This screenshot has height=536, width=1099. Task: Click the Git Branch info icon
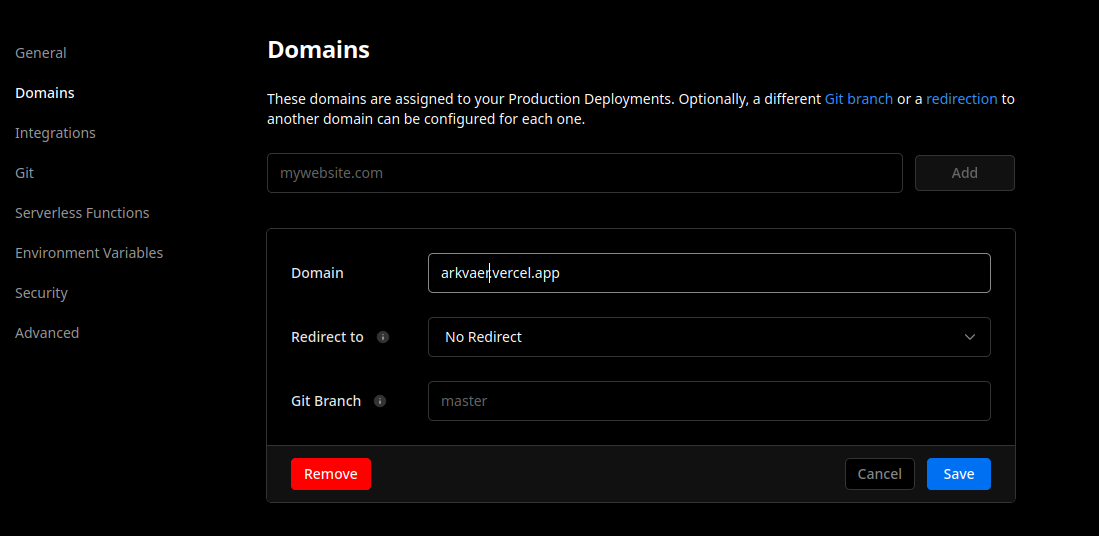[x=380, y=401]
